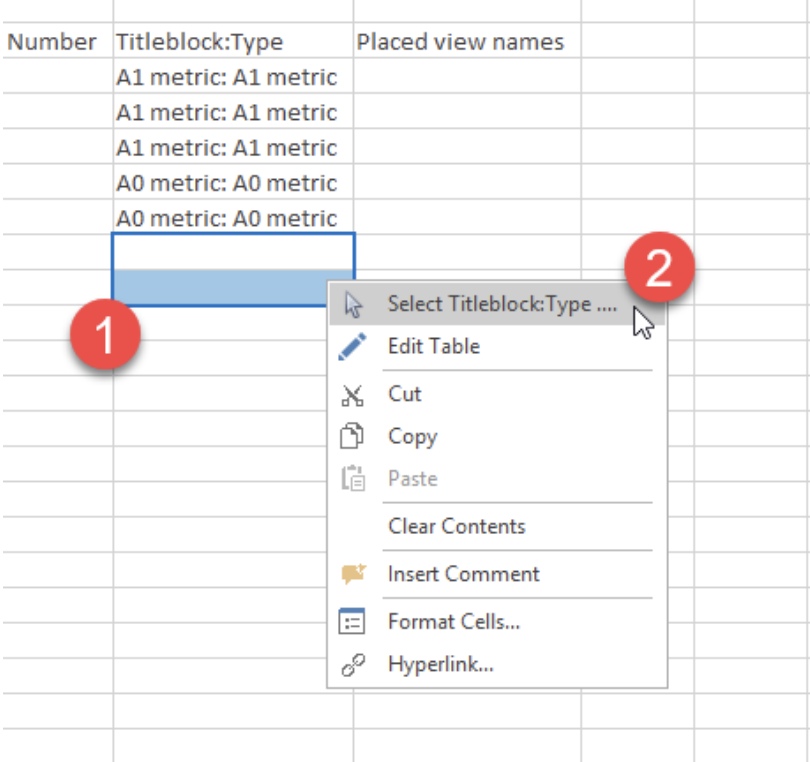
Task: Click the chain link Hyperlink icon
Action: 353,664
